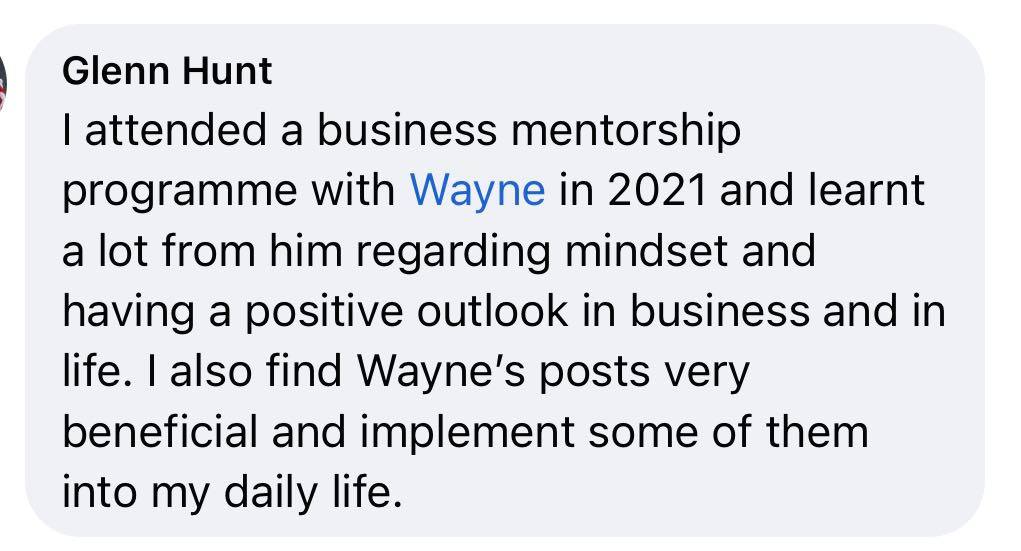Click the word "beneficial" in the comment

click(160, 432)
